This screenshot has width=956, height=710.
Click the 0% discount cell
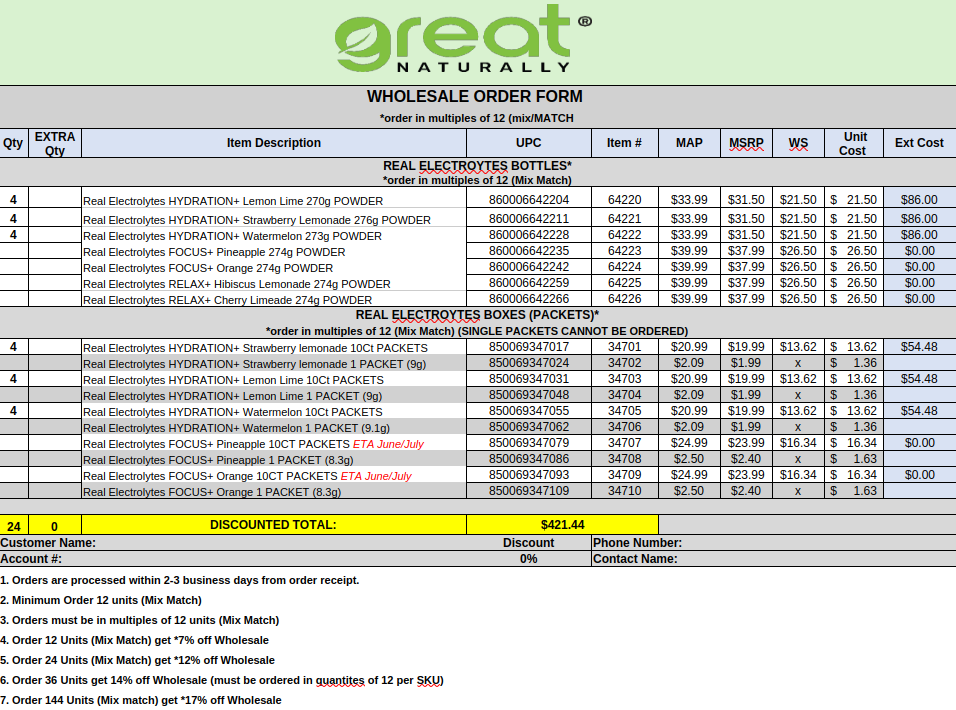click(x=528, y=559)
